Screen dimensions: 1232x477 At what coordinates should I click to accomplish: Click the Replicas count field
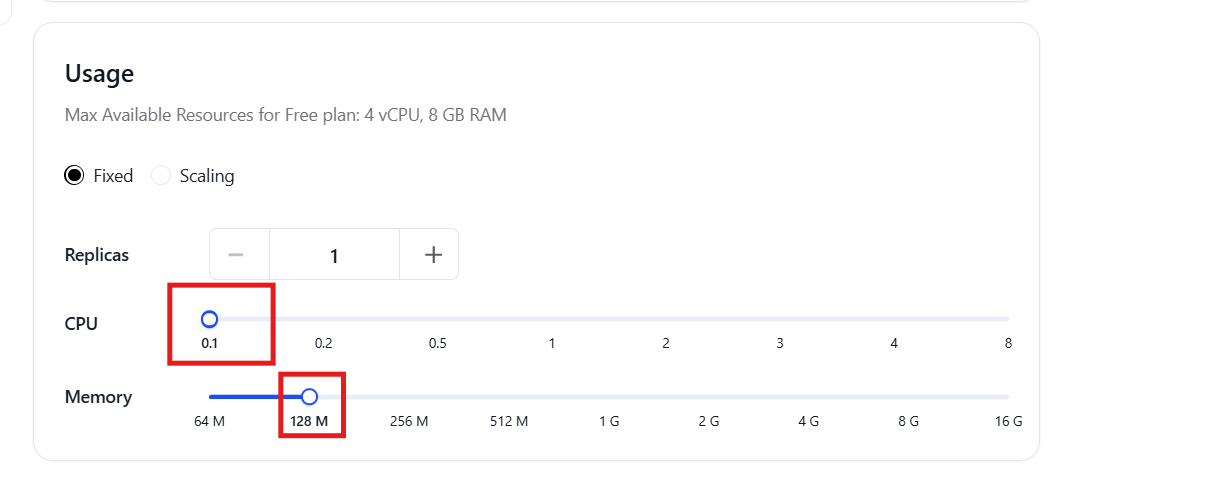[334, 254]
